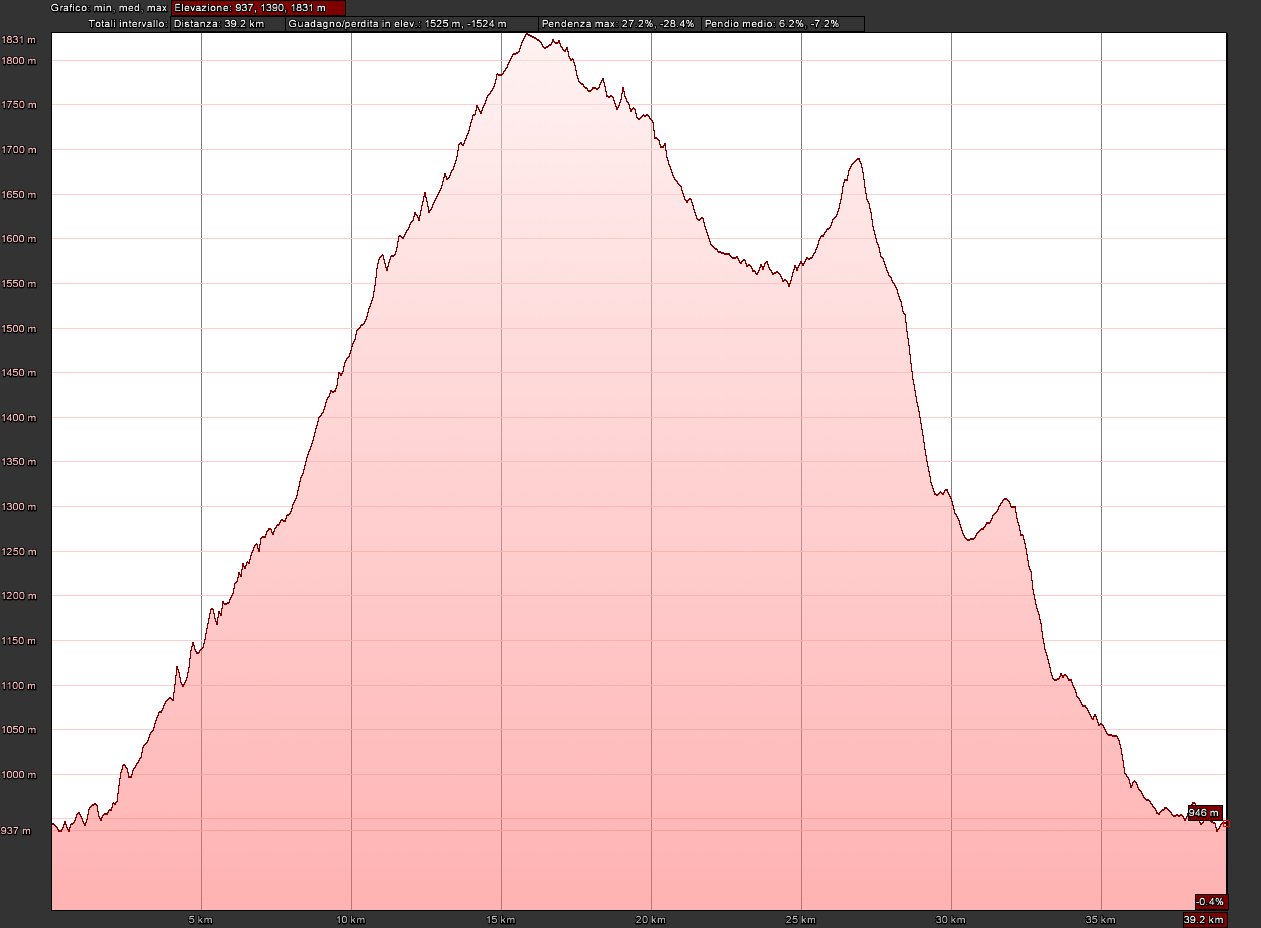Click the 946 m elevation cursor label
The height and width of the screenshot is (928, 1261).
[1204, 812]
